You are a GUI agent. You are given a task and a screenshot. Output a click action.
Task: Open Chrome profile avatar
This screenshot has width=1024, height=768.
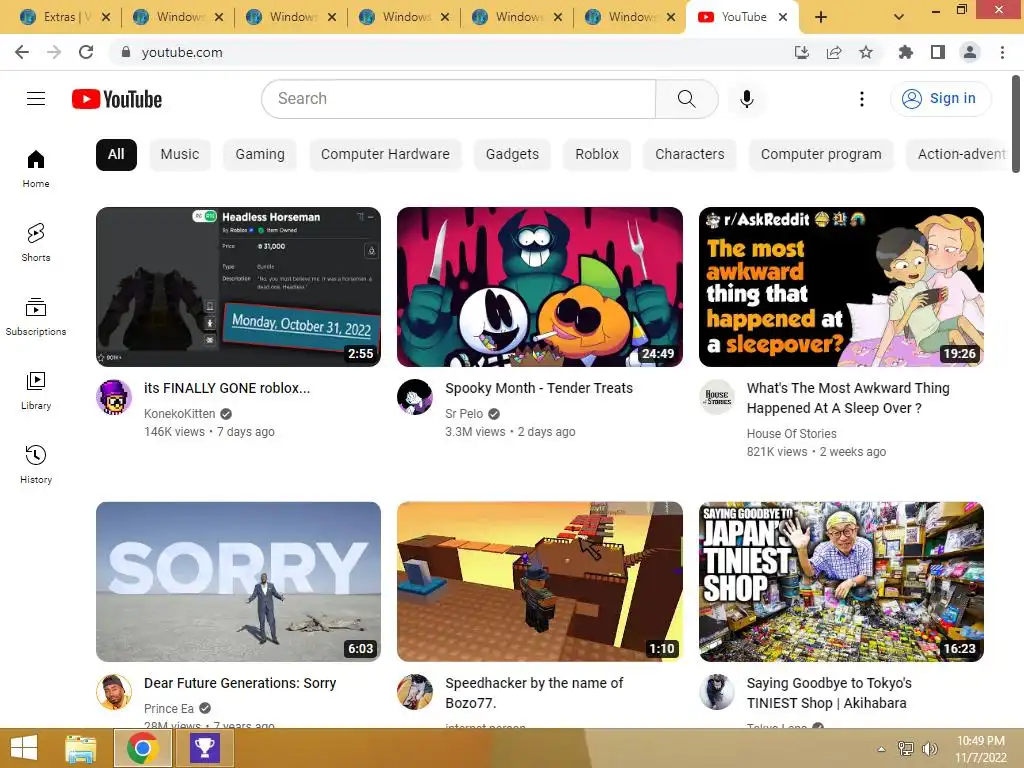970,52
